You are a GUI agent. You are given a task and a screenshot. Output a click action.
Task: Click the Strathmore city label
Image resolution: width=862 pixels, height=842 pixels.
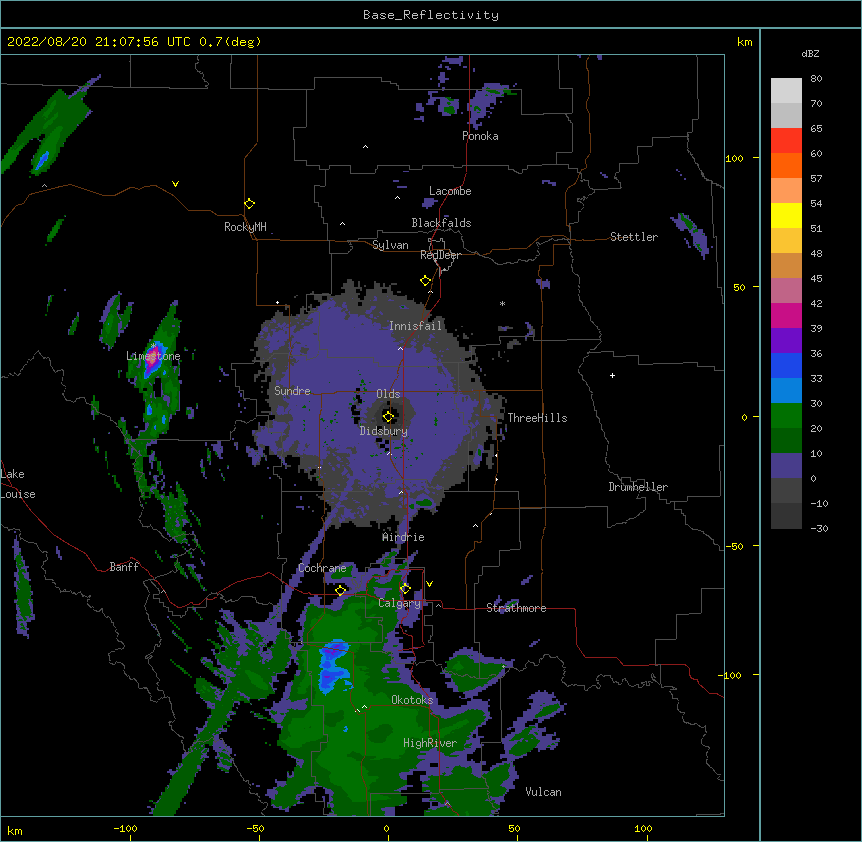[x=516, y=608]
